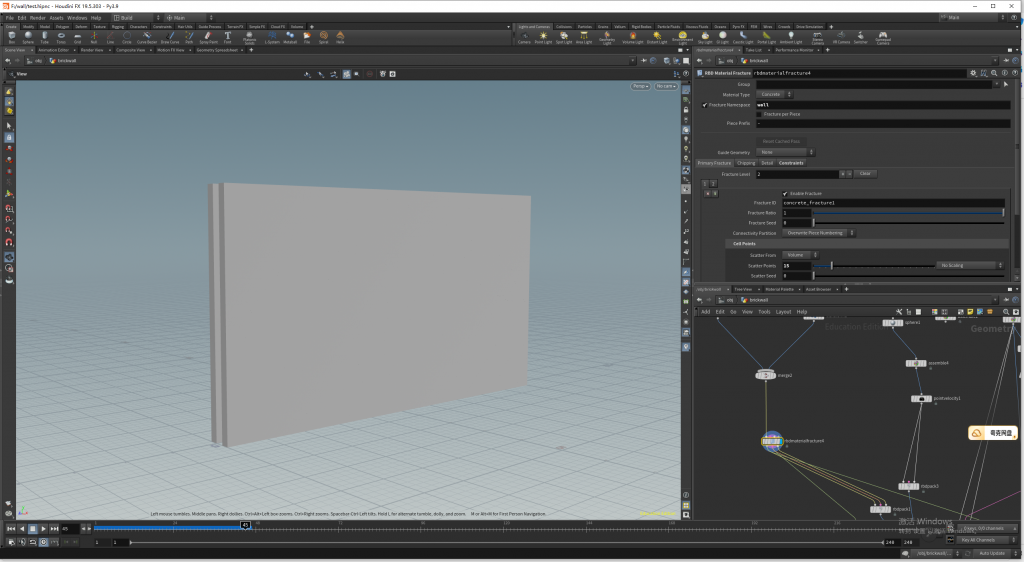Select the L-System shelf tool
Image resolution: width=1024 pixels, height=562 pixels.
pyautogui.click(x=272, y=37)
